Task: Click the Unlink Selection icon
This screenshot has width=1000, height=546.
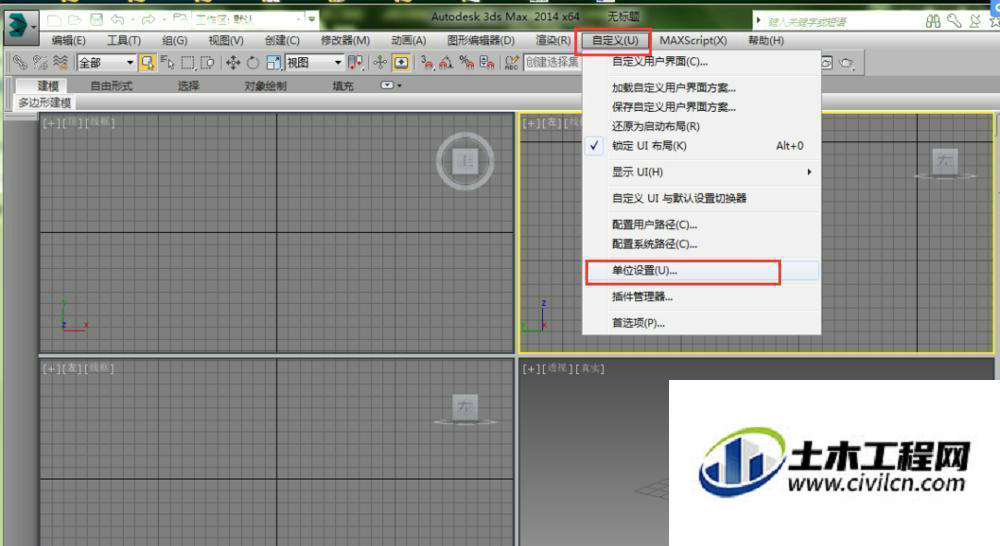Action: click(x=40, y=62)
